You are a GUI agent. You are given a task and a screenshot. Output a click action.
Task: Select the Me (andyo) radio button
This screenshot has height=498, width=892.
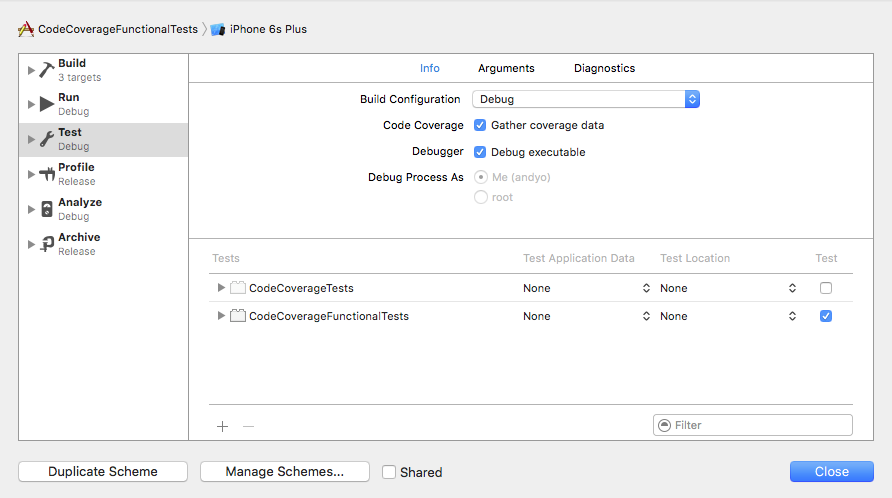(481, 177)
